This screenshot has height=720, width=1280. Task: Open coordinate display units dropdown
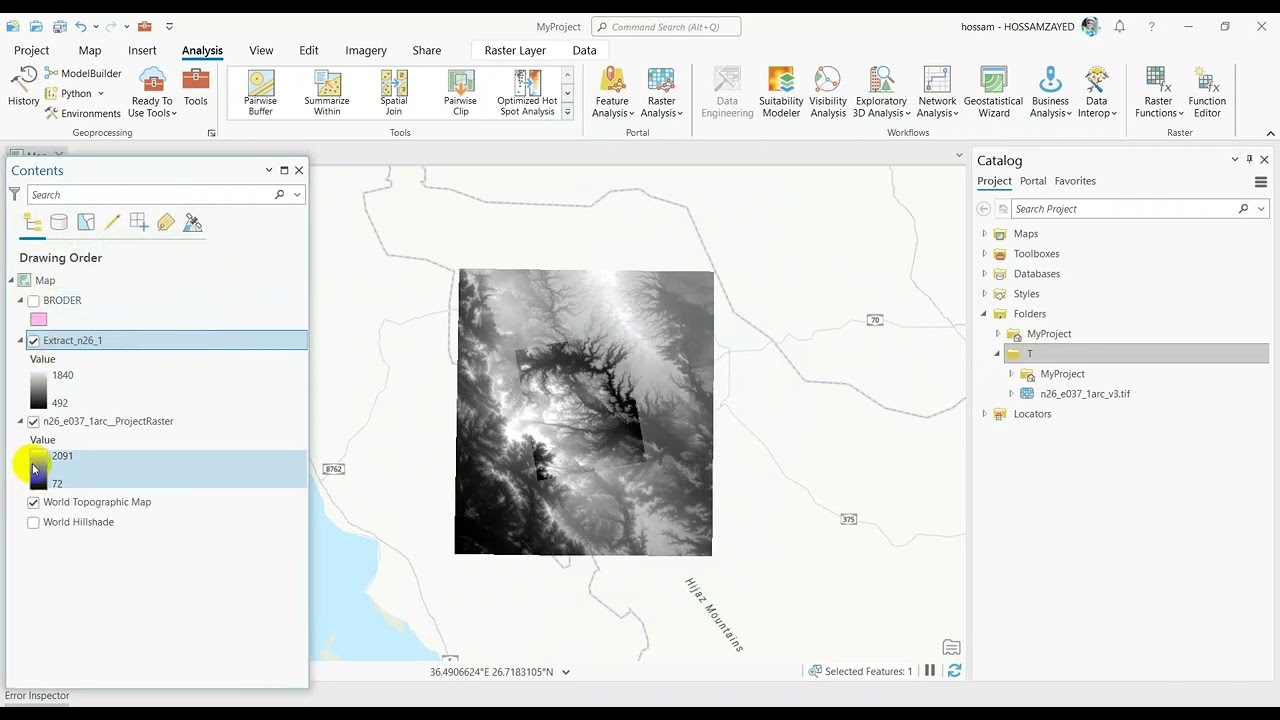tap(566, 672)
